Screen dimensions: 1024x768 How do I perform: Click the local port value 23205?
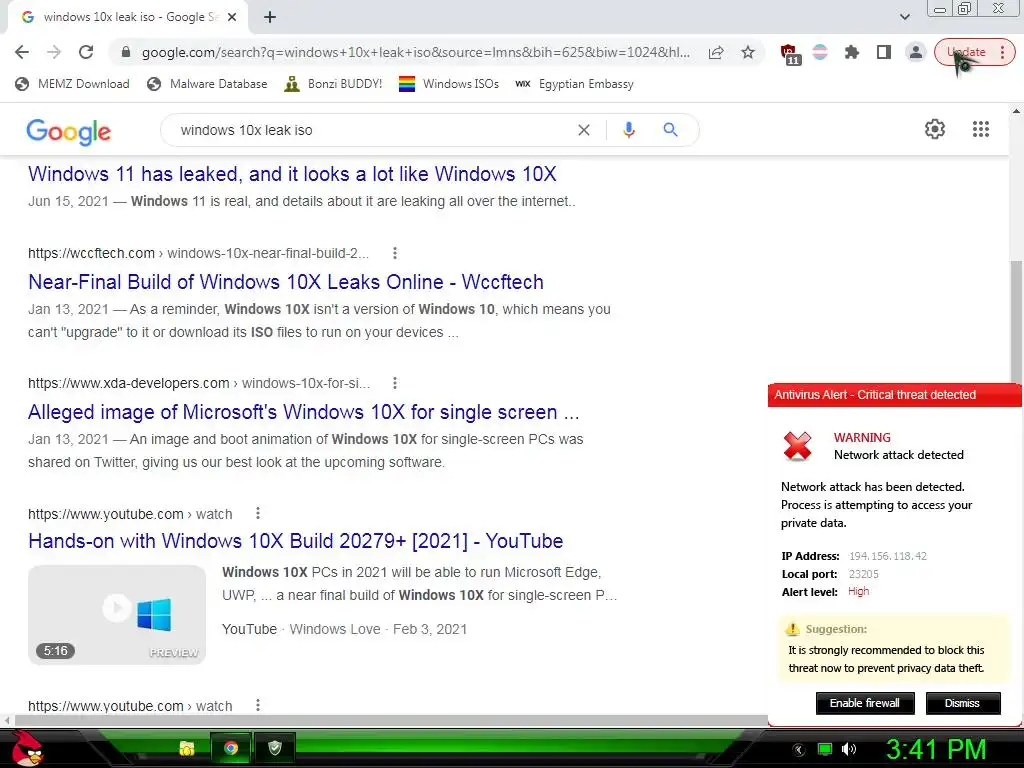pyautogui.click(x=863, y=574)
